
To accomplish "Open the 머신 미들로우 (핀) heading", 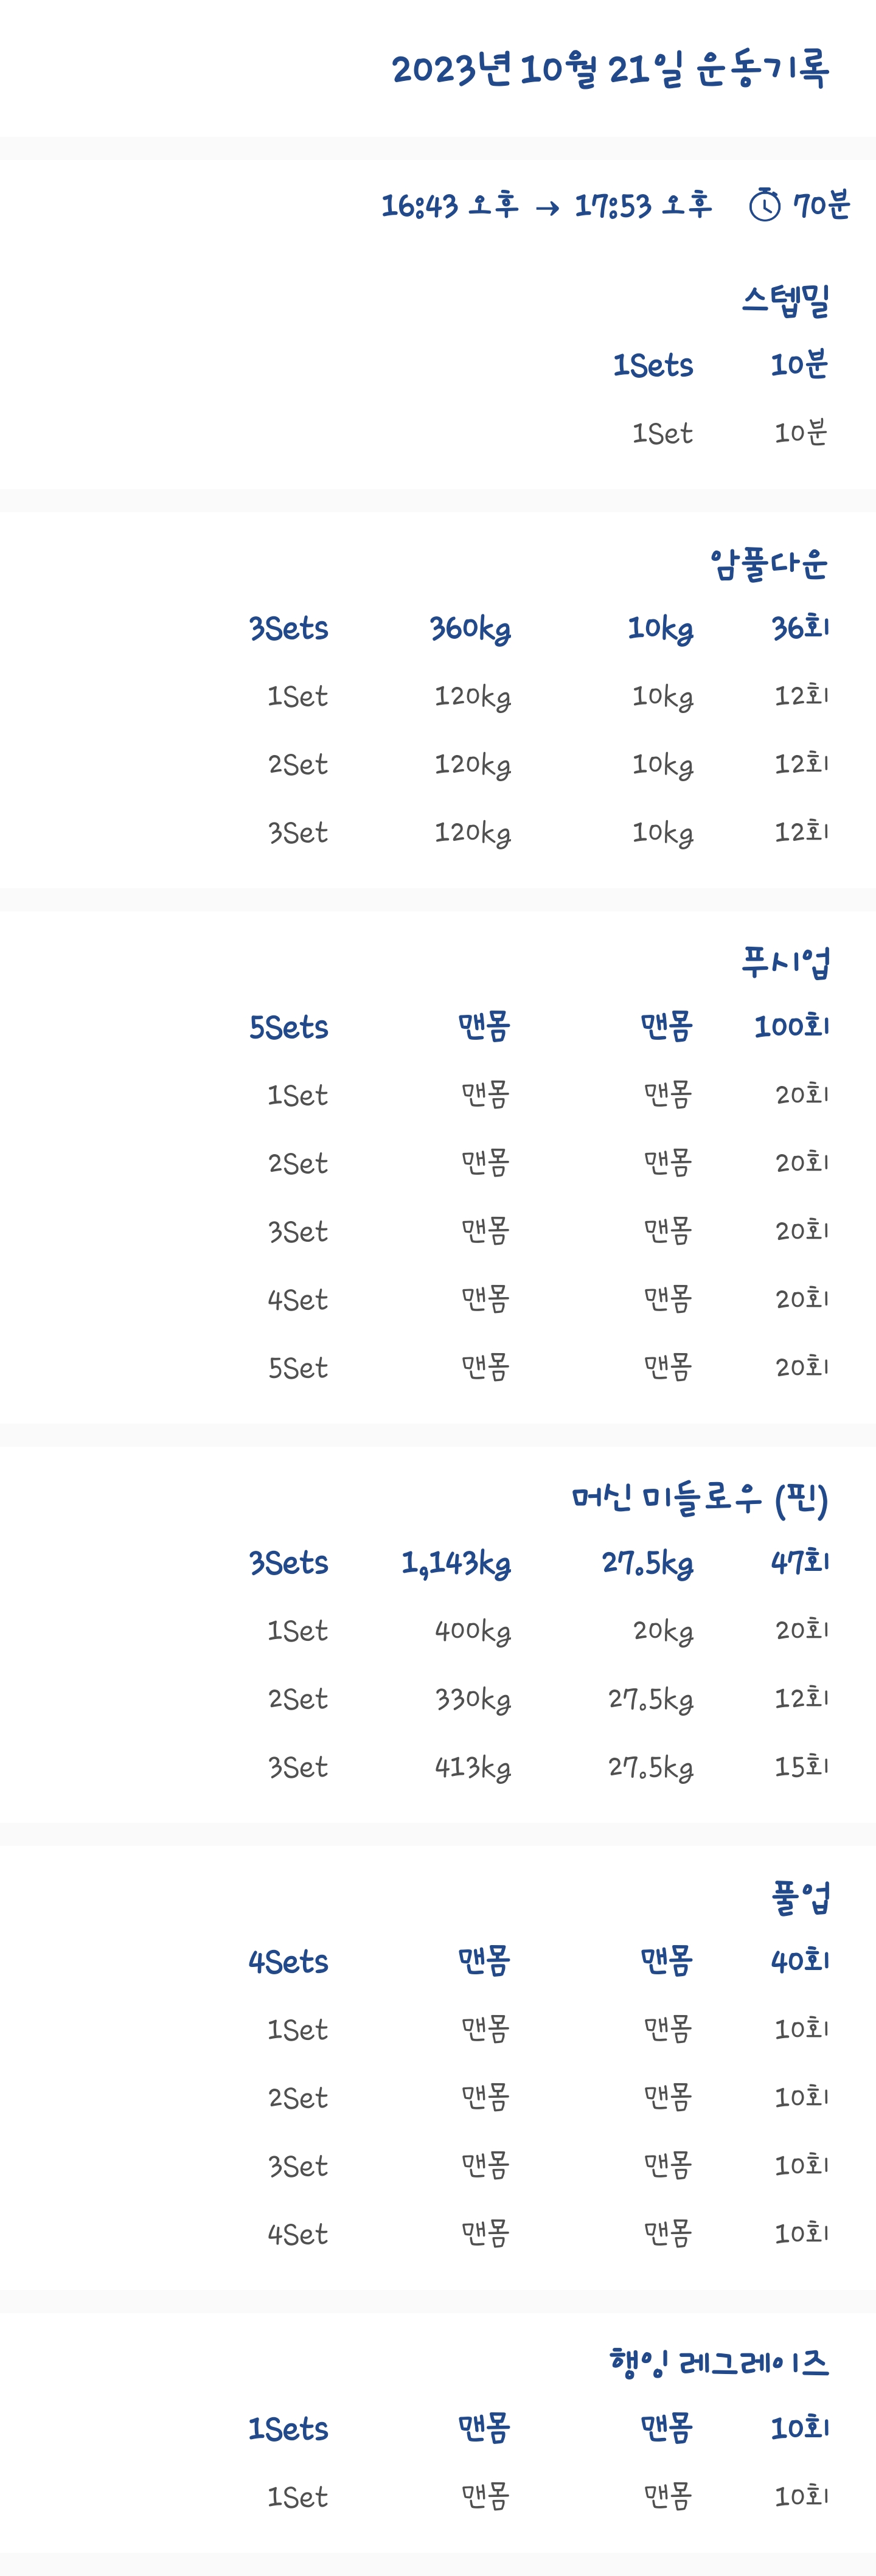I will [x=700, y=1498].
